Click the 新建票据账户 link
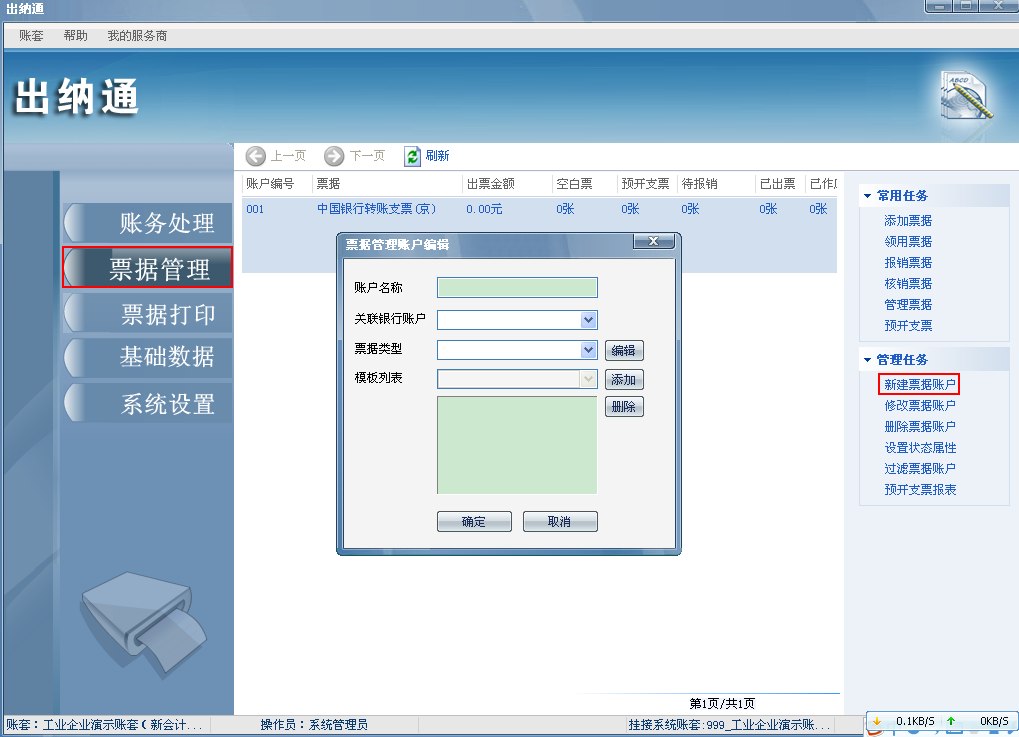This screenshot has width=1019, height=737. pyautogui.click(x=920, y=385)
